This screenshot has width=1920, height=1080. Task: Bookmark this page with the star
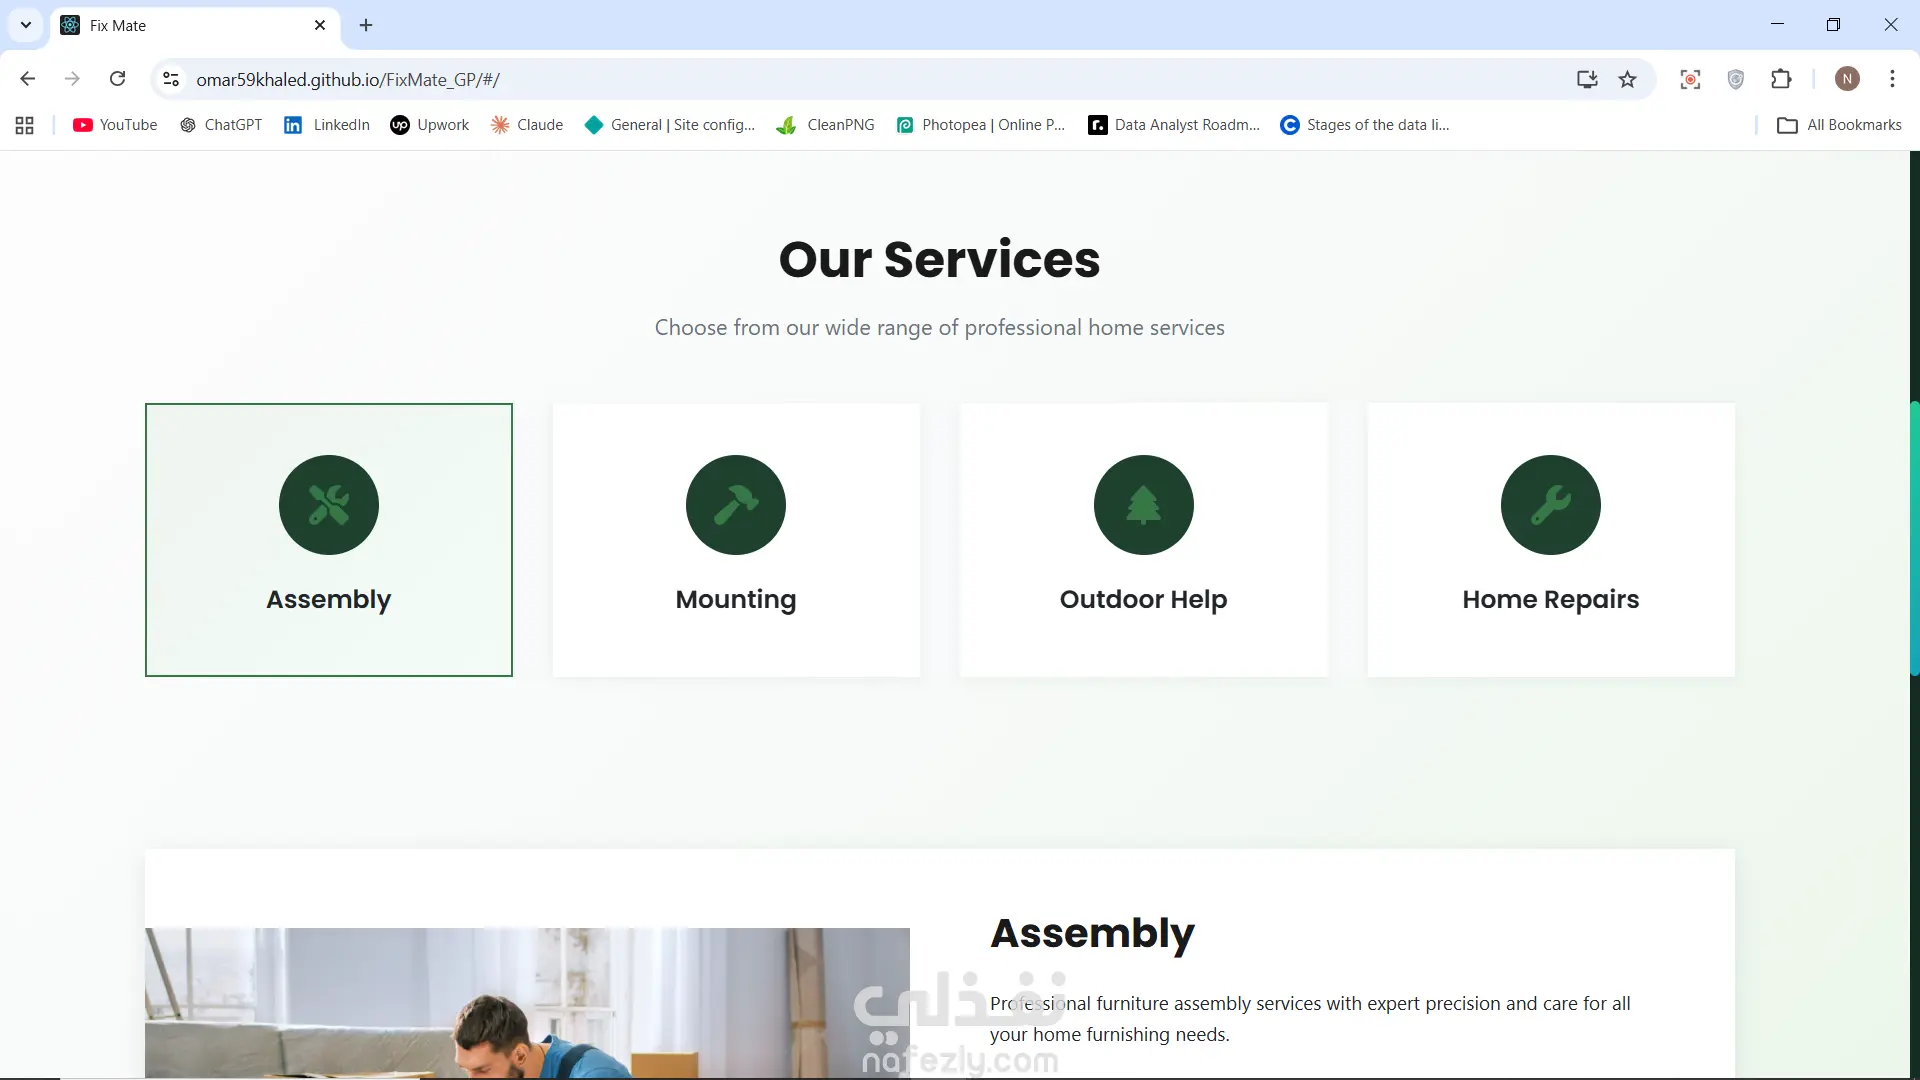pyautogui.click(x=1628, y=79)
